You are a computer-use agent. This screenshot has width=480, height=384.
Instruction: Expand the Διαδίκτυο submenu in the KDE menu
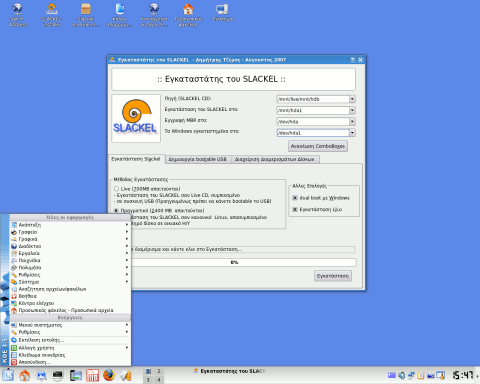pyautogui.click(x=70, y=246)
